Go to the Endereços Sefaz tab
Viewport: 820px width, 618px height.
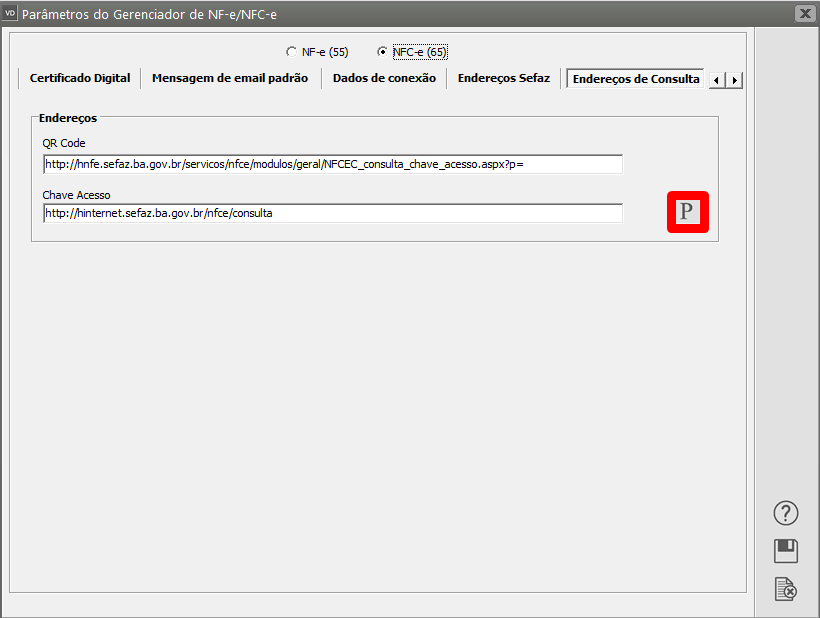click(504, 78)
